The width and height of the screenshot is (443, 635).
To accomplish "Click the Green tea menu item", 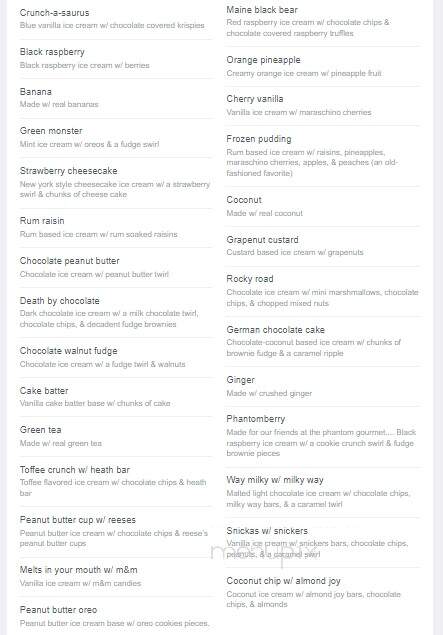I will coord(40,430).
